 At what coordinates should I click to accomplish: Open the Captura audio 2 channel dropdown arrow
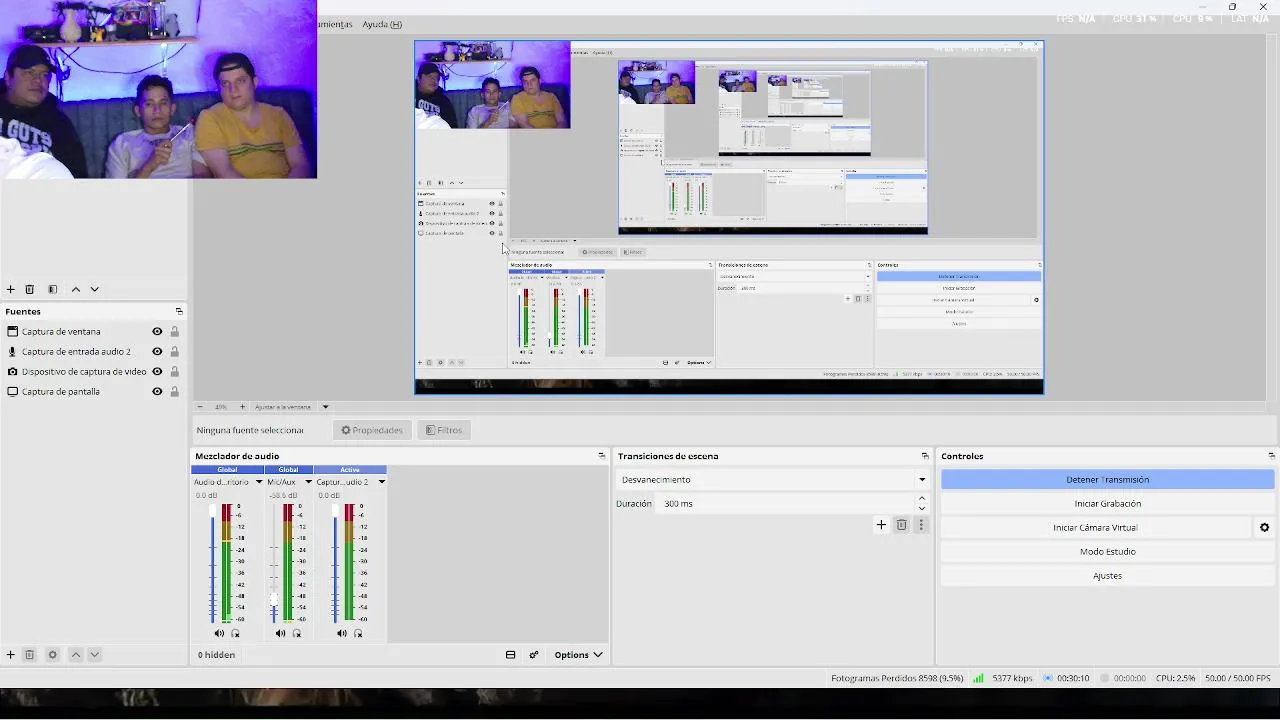click(381, 482)
